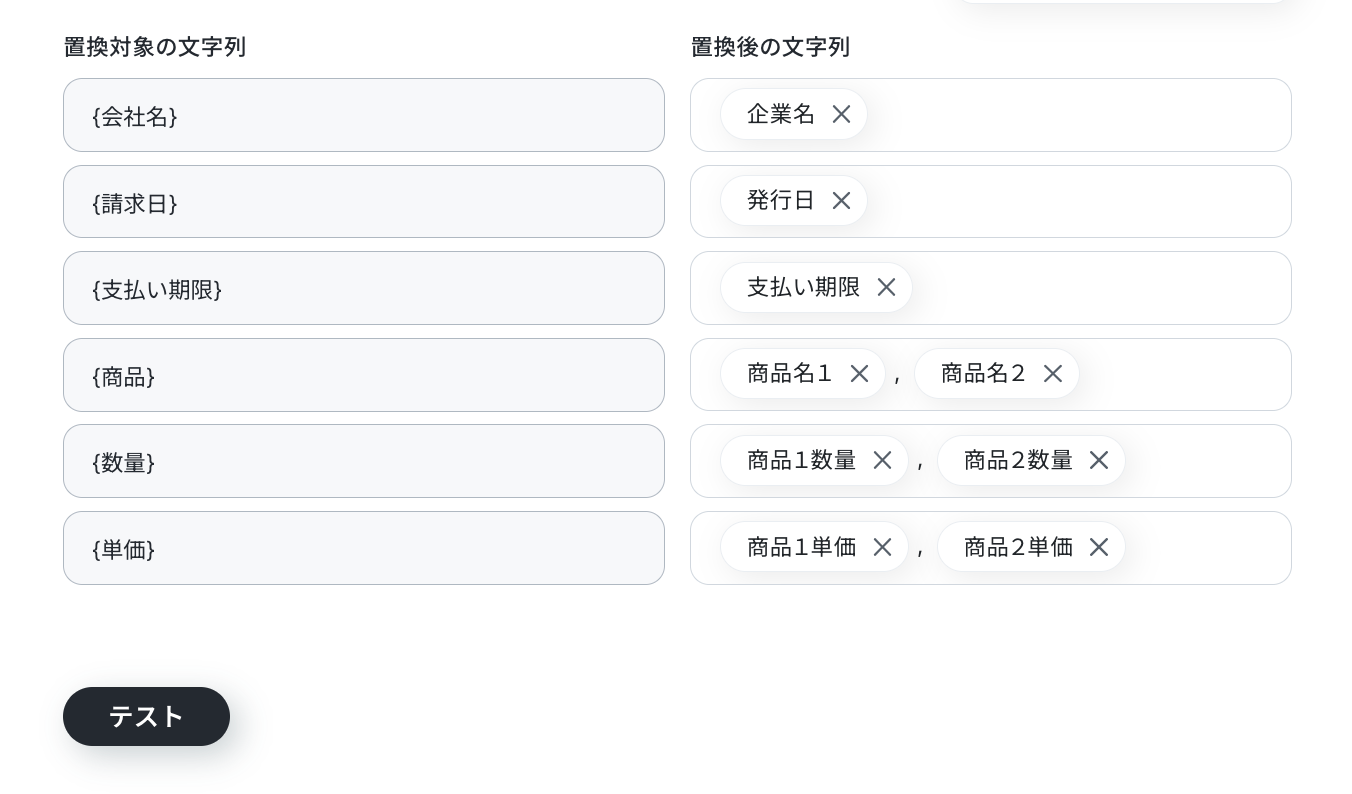
Task: Click into the {単価} field
Action: [x=364, y=548]
